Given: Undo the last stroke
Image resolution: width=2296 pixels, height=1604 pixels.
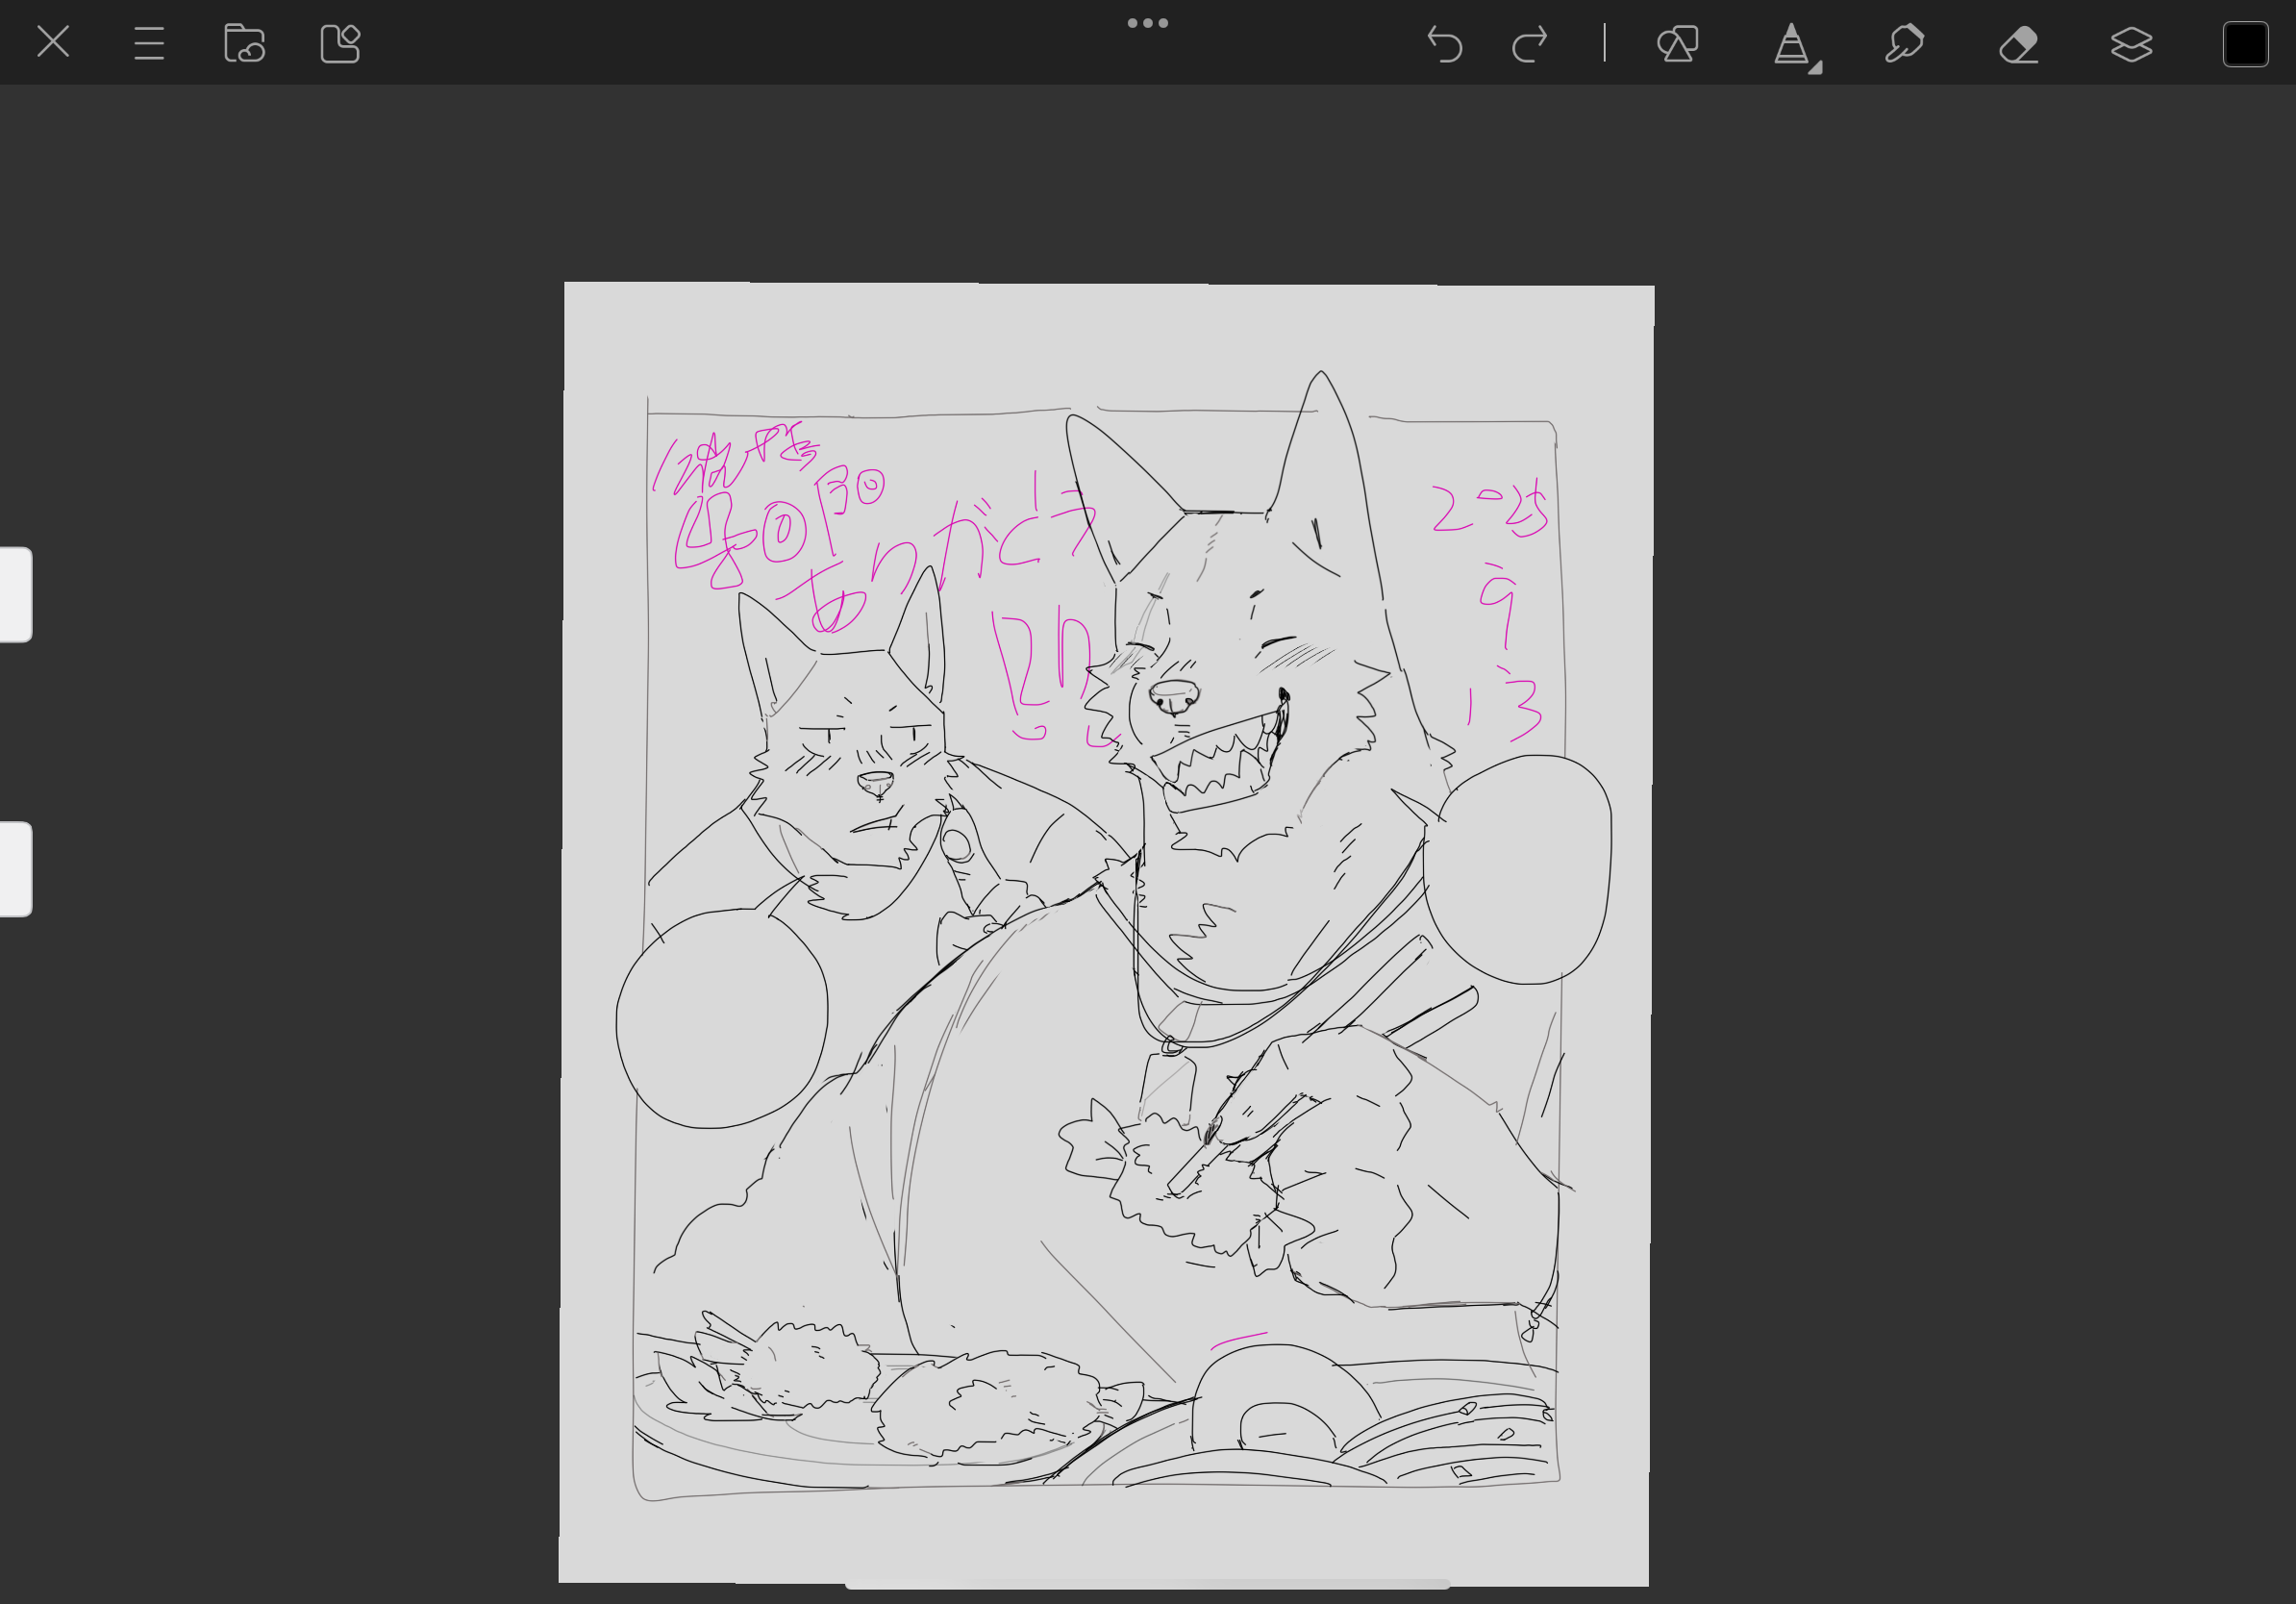Looking at the screenshot, I should 1444,44.
